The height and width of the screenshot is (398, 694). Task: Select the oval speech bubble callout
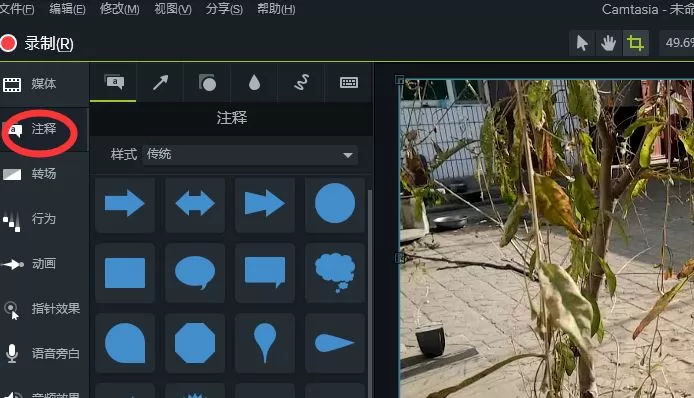click(x=195, y=273)
